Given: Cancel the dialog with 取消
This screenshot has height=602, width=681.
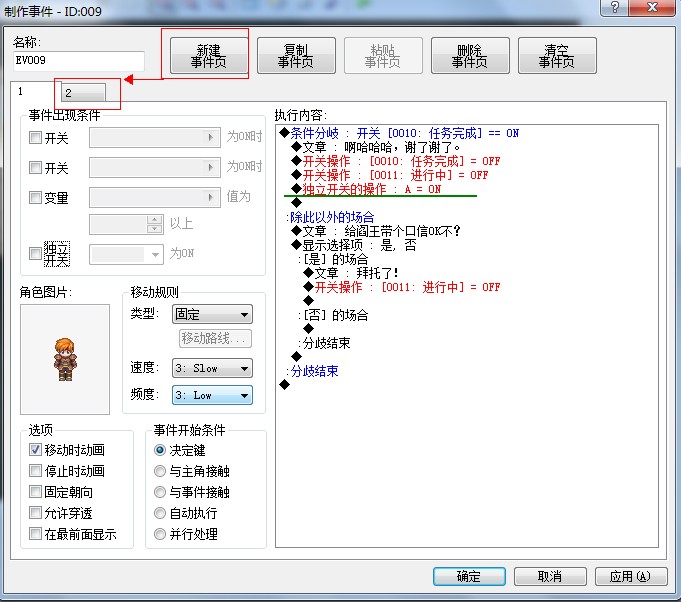Looking at the screenshot, I should pyautogui.click(x=550, y=576).
